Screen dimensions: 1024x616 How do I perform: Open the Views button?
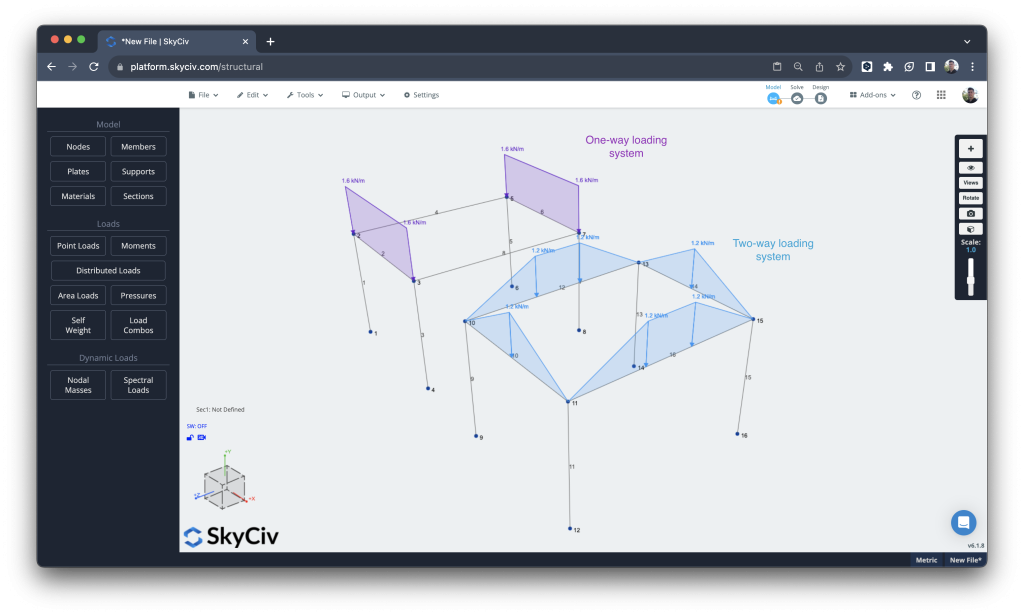[x=970, y=183]
